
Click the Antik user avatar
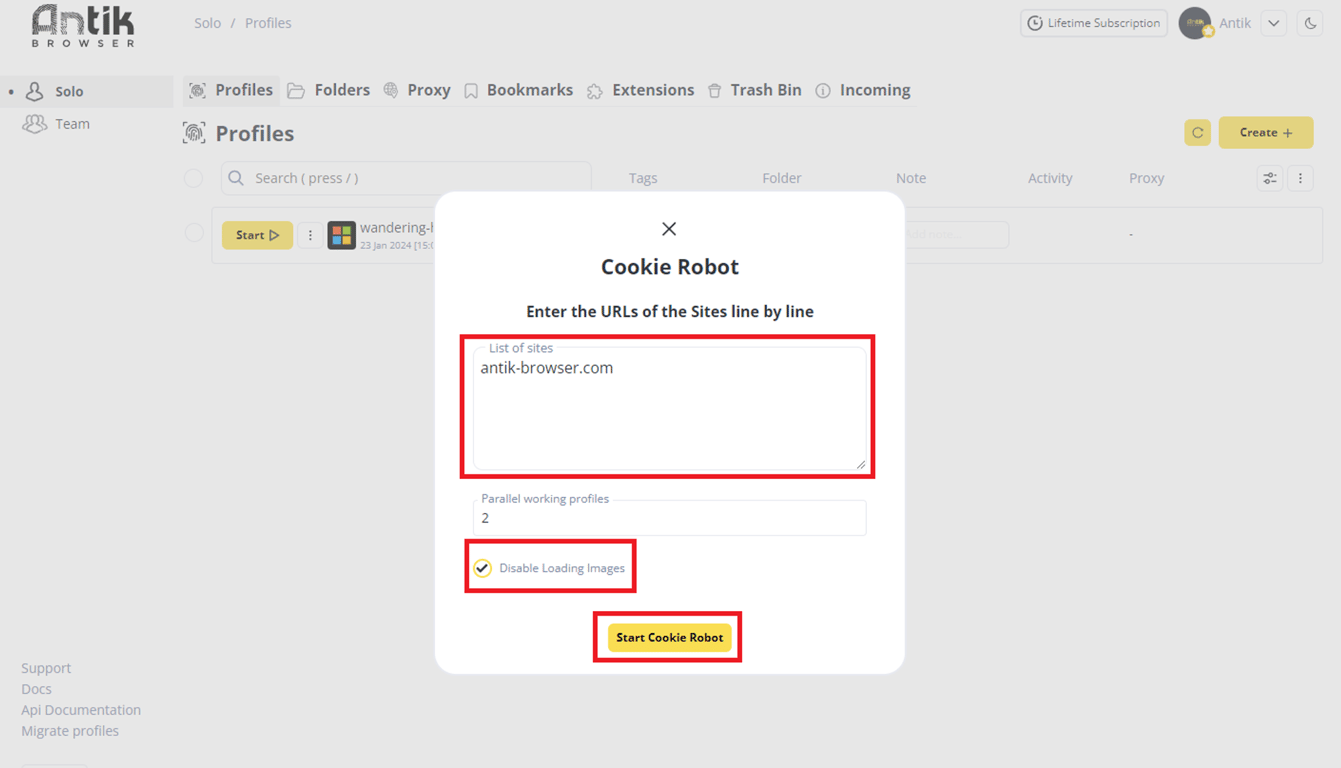1195,23
